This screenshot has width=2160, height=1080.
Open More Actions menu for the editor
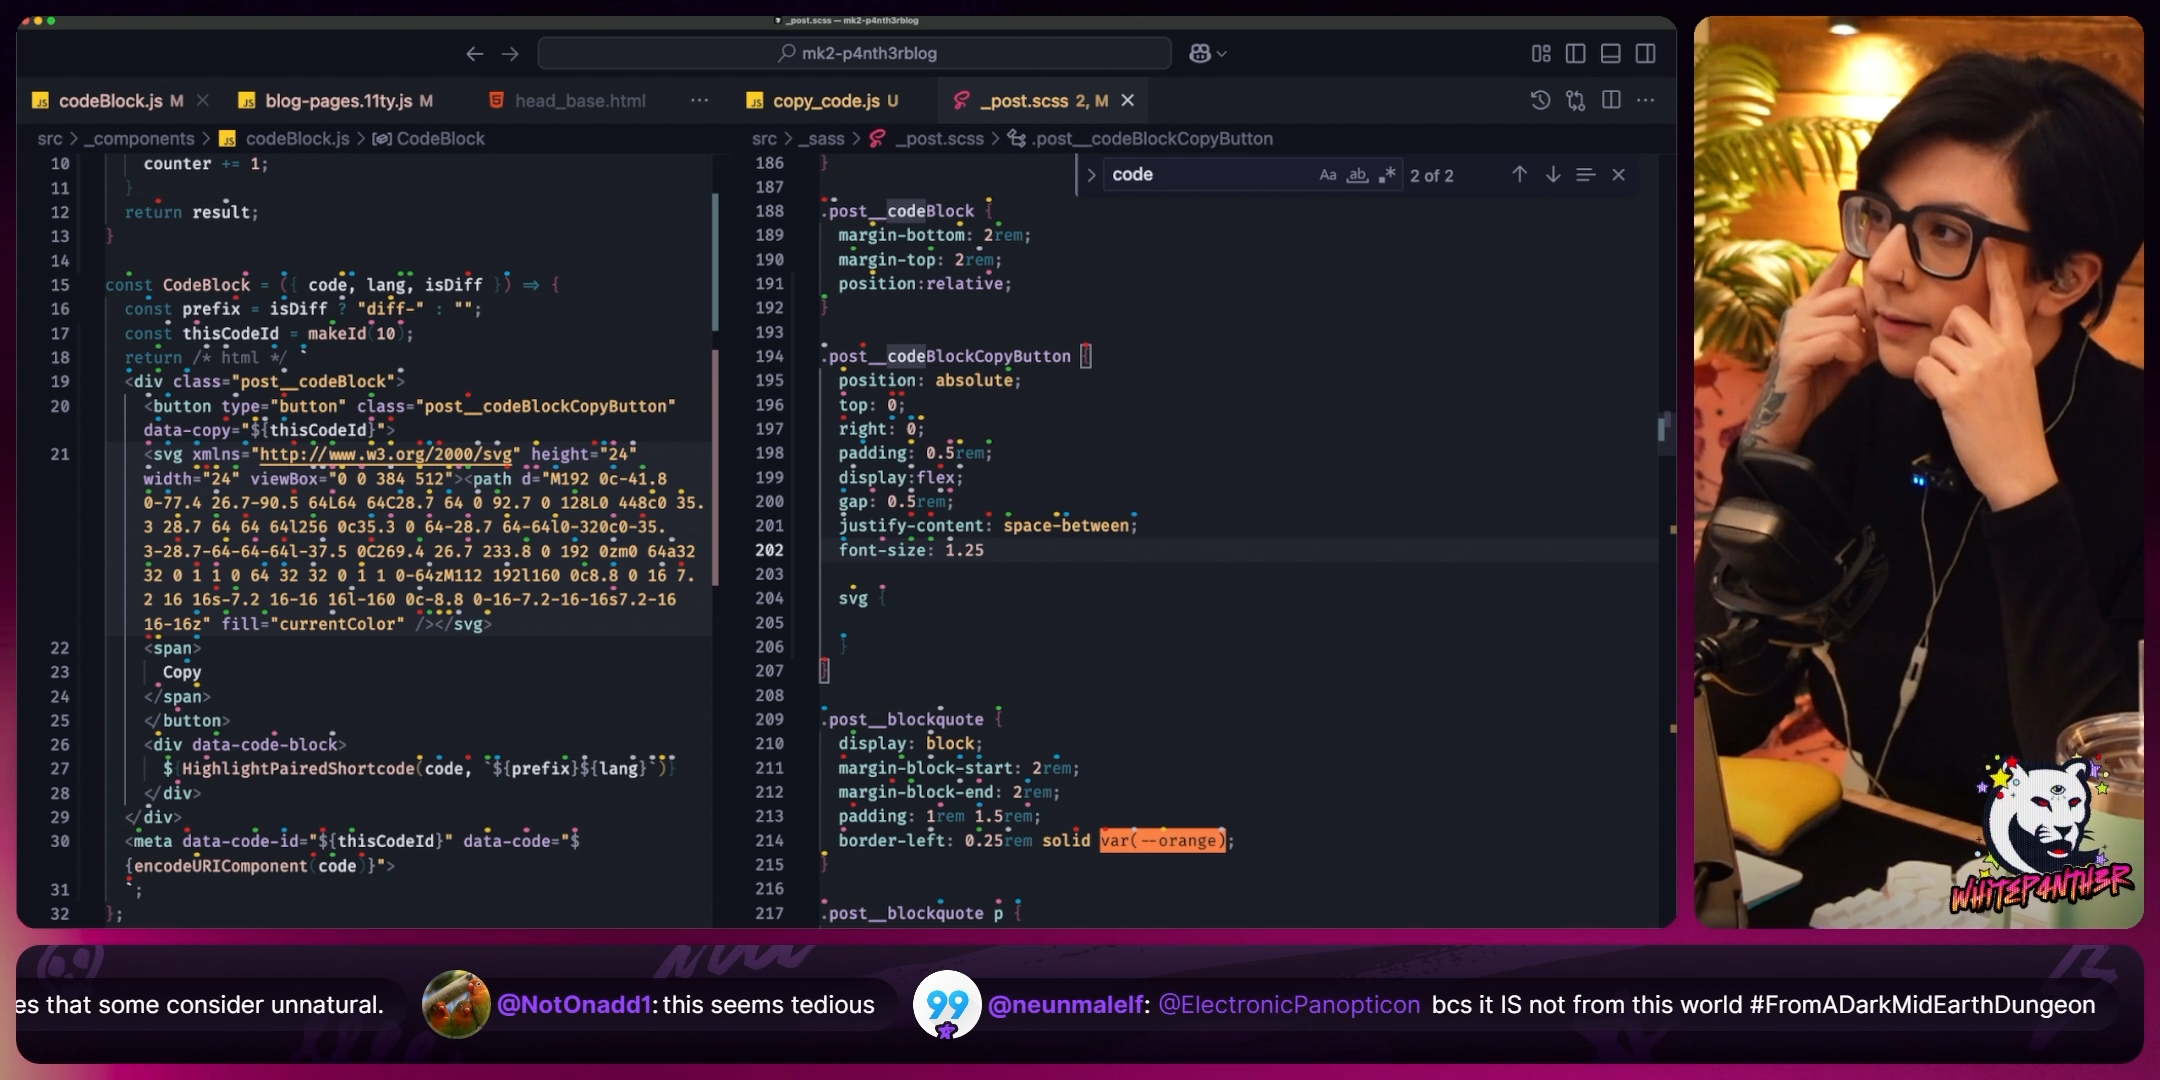[x=1648, y=100]
